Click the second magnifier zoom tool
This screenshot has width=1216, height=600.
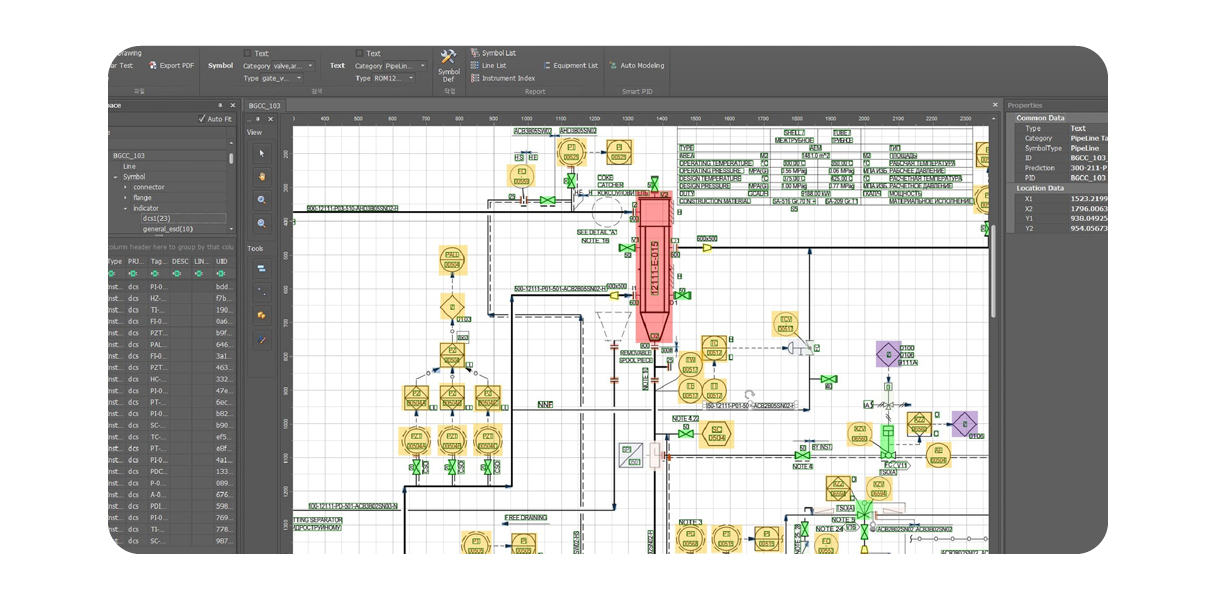262,223
